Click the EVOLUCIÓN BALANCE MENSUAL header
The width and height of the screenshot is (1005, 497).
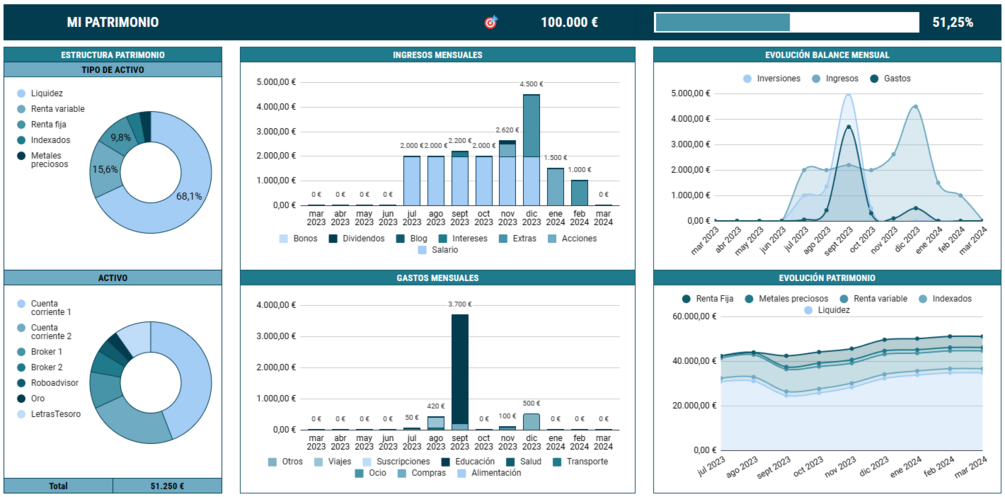pos(827,55)
